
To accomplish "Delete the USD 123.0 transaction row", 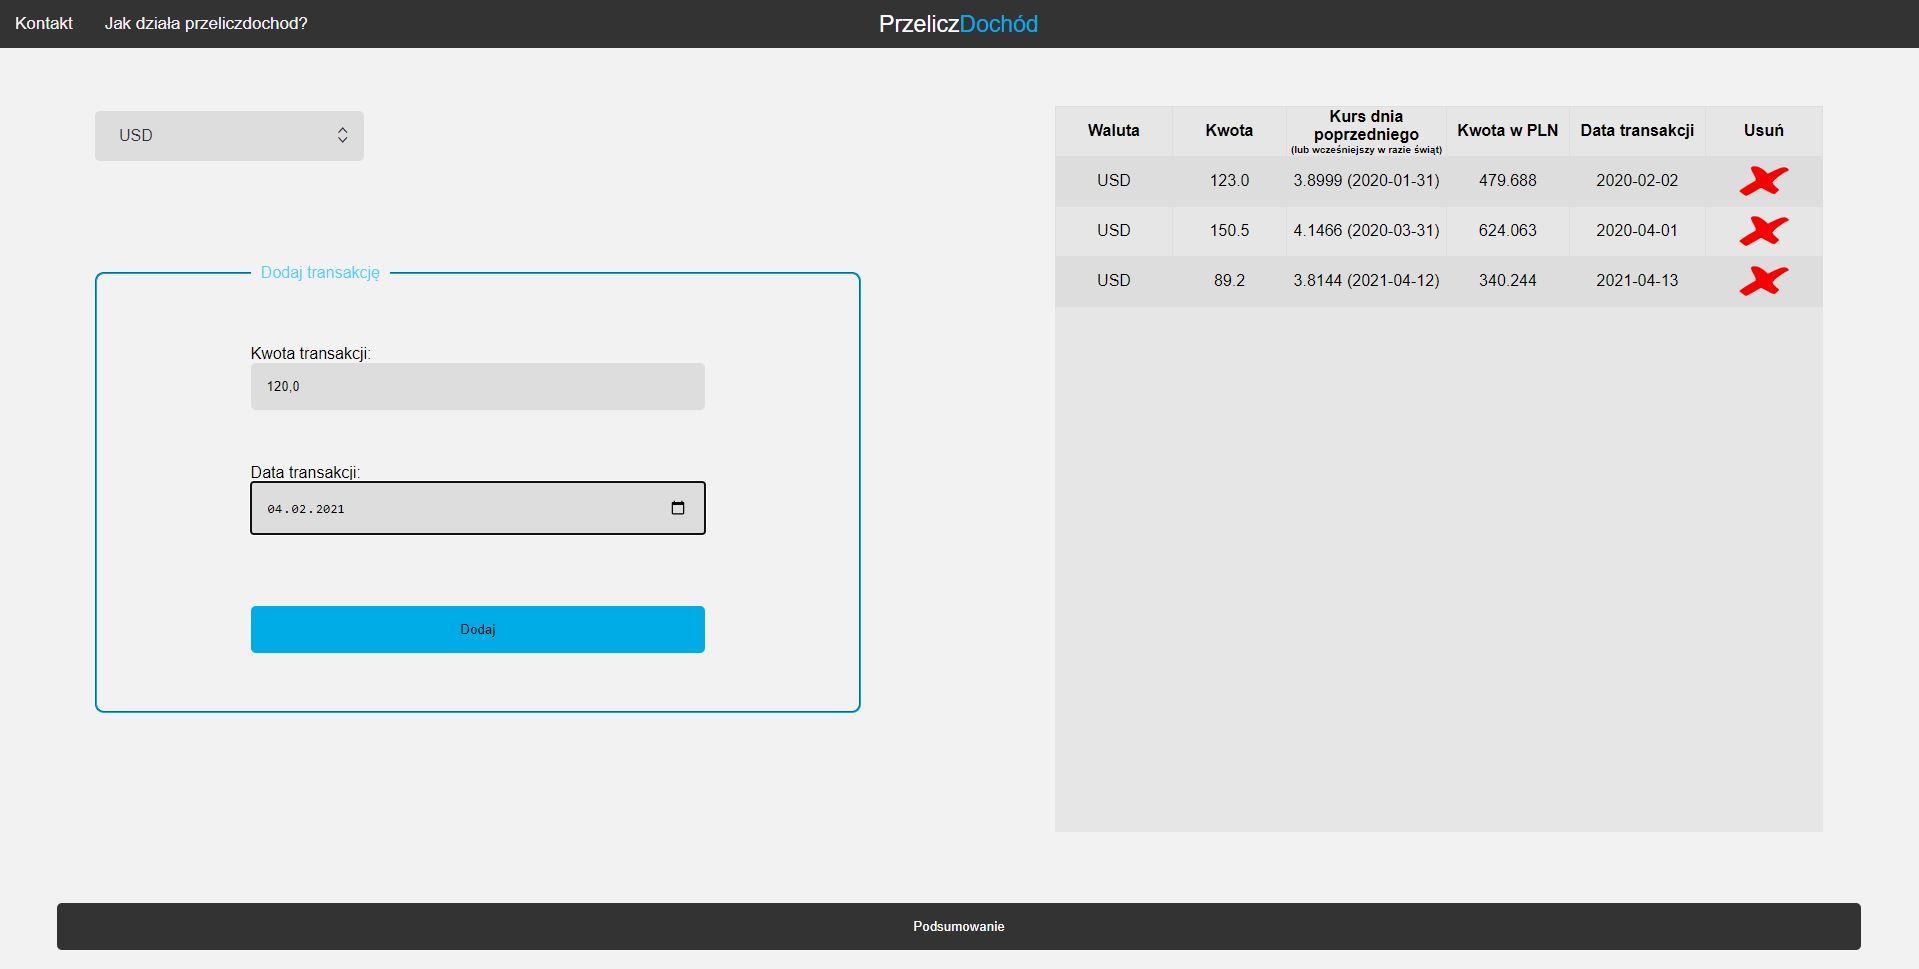I will click(1764, 181).
